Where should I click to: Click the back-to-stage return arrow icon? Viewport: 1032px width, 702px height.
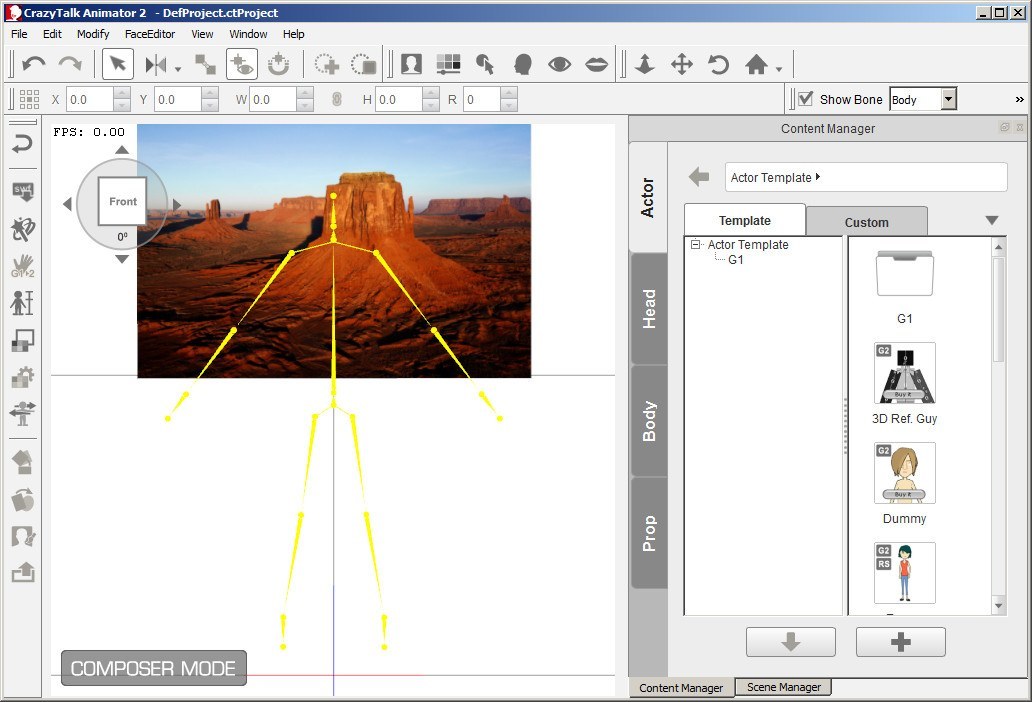pos(22,143)
